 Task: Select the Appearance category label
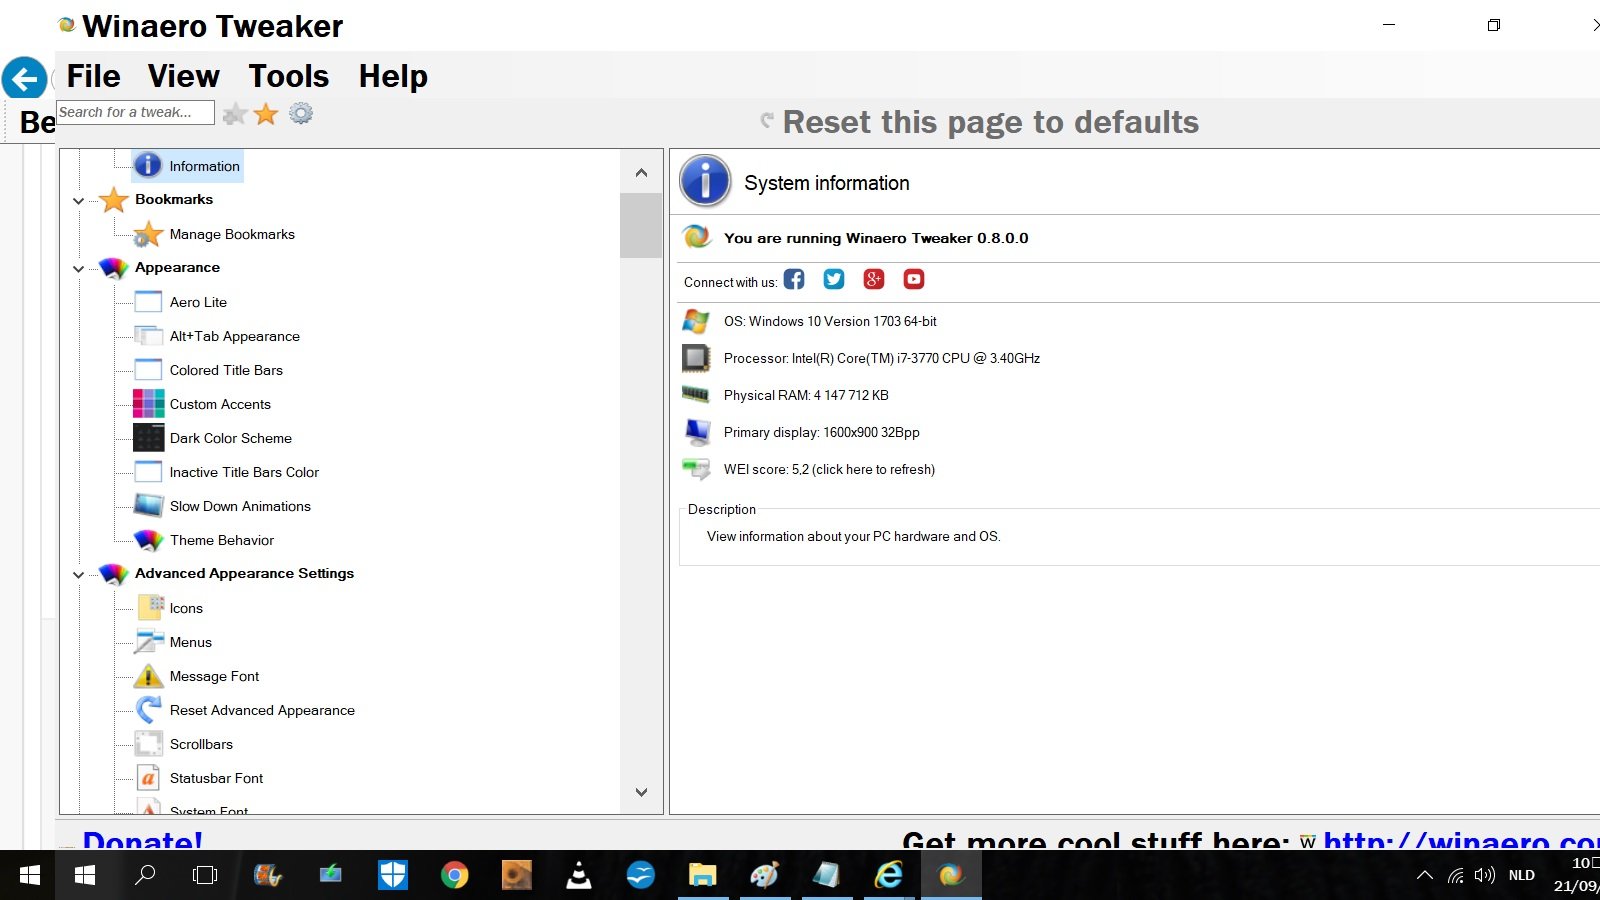click(x=177, y=267)
